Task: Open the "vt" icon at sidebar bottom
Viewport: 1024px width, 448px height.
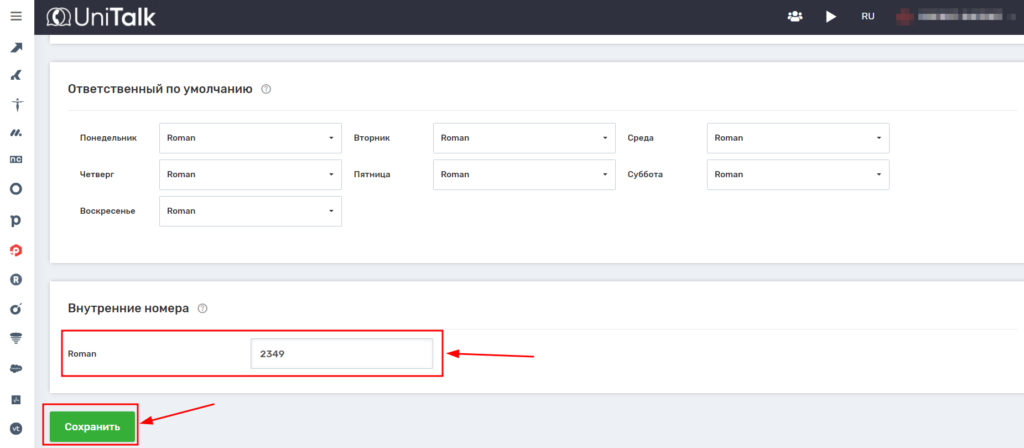Action: [16, 428]
